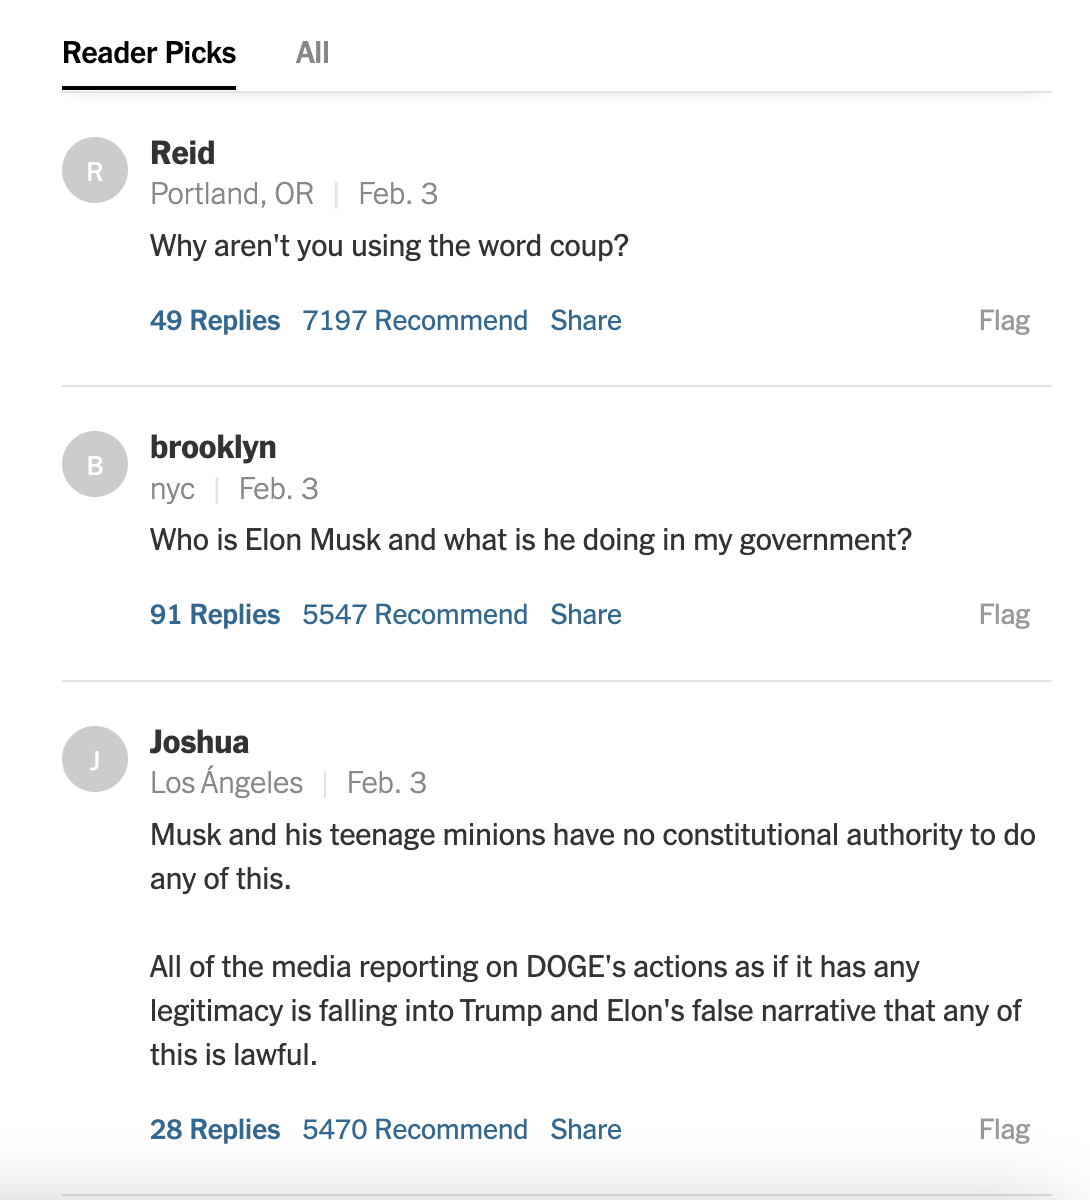Share brooklyn's comment about Elon Musk
The width and height of the screenshot is (1090, 1200).
click(x=586, y=615)
